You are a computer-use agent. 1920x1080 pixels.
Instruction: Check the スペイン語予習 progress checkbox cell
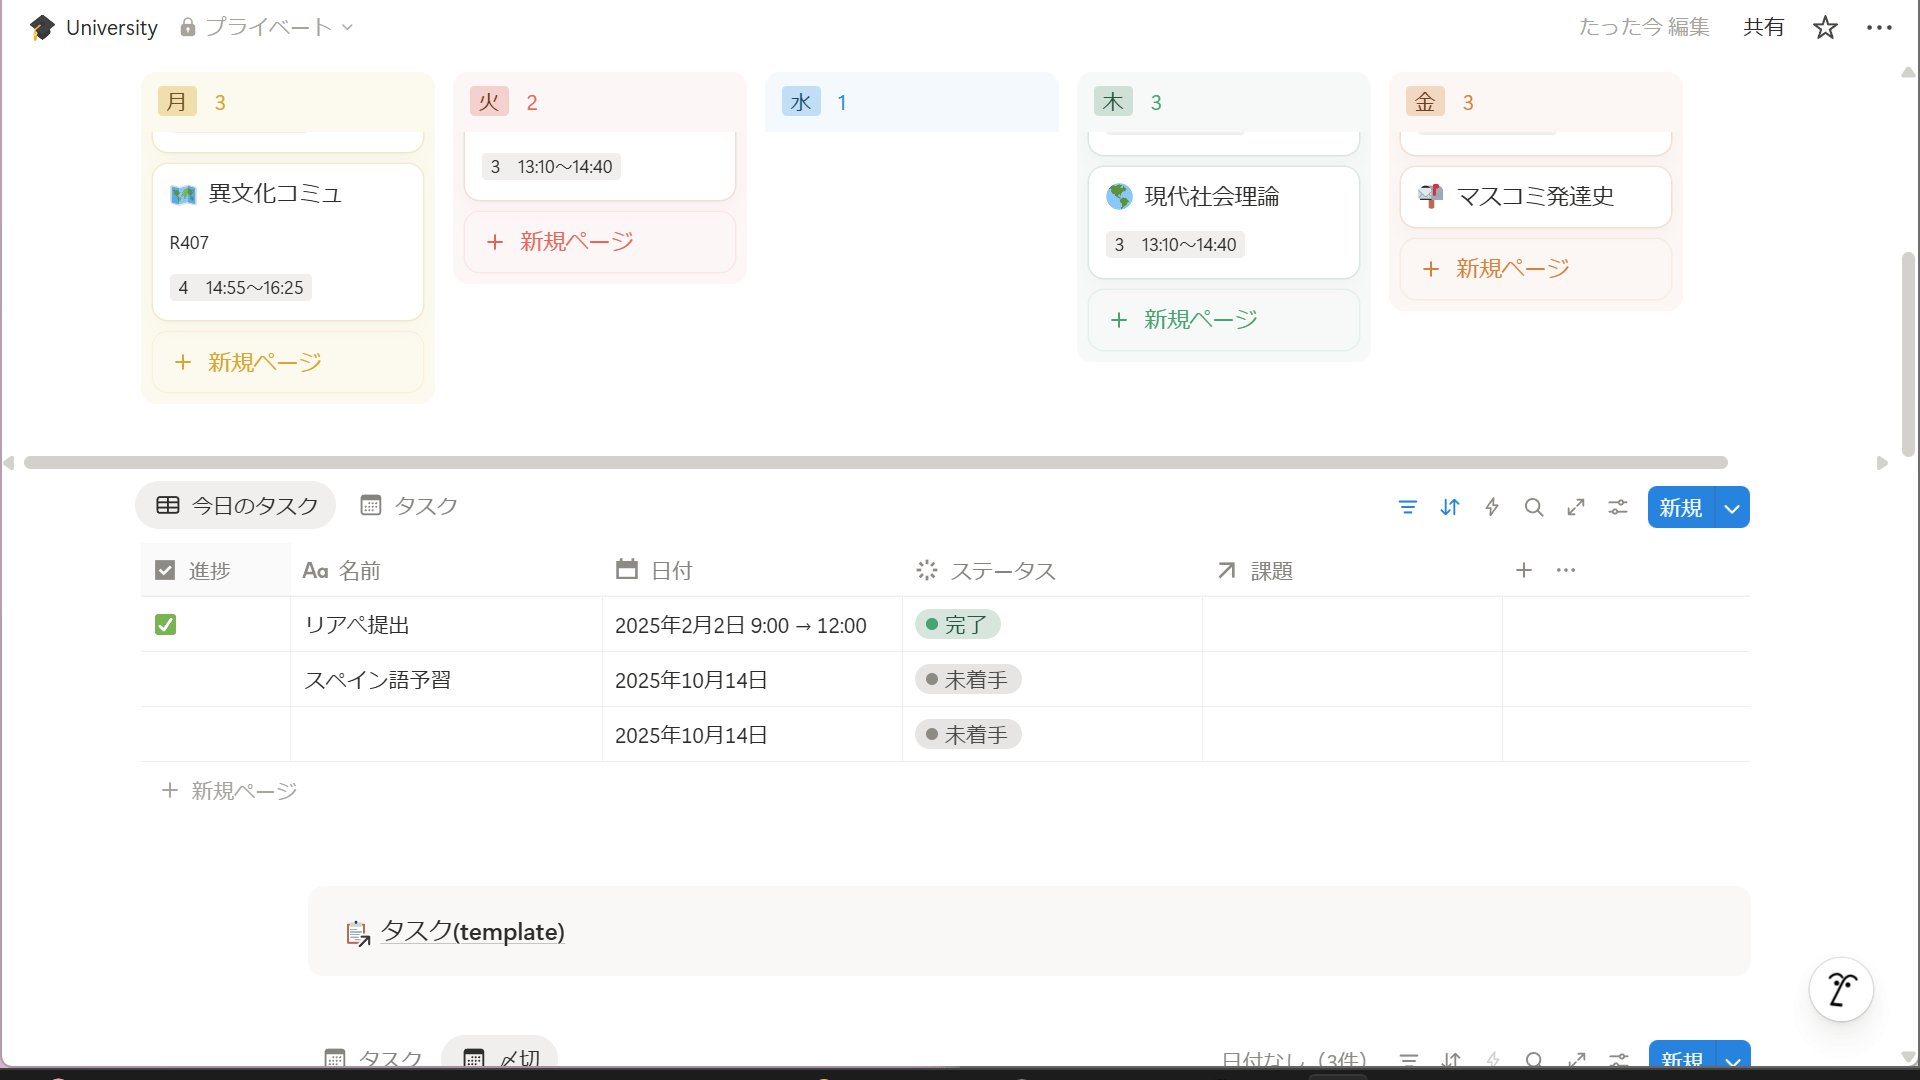tap(166, 680)
